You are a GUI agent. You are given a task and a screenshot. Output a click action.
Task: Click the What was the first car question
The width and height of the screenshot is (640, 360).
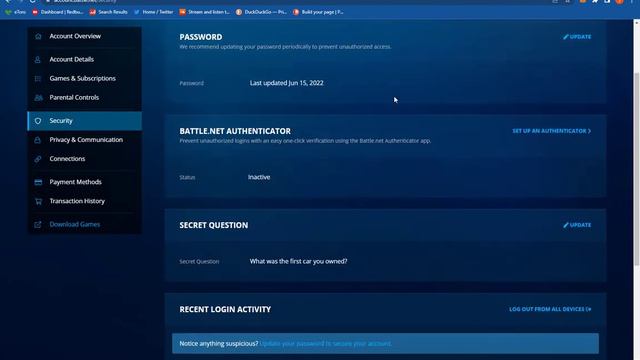(x=298, y=261)
